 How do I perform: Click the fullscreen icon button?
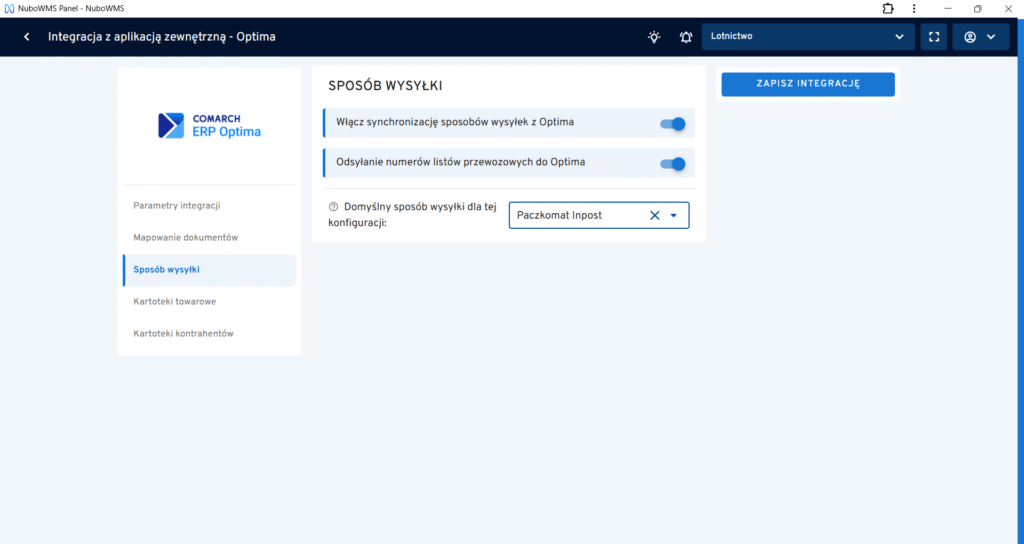[x=933, y=37]
